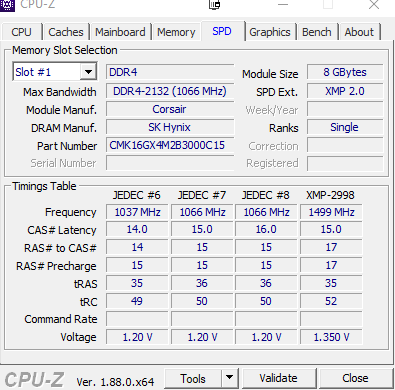
Task: Click the Max Bandwidth DDR4-2132 field
Action: pyautogui.click(x=170, y=91)
